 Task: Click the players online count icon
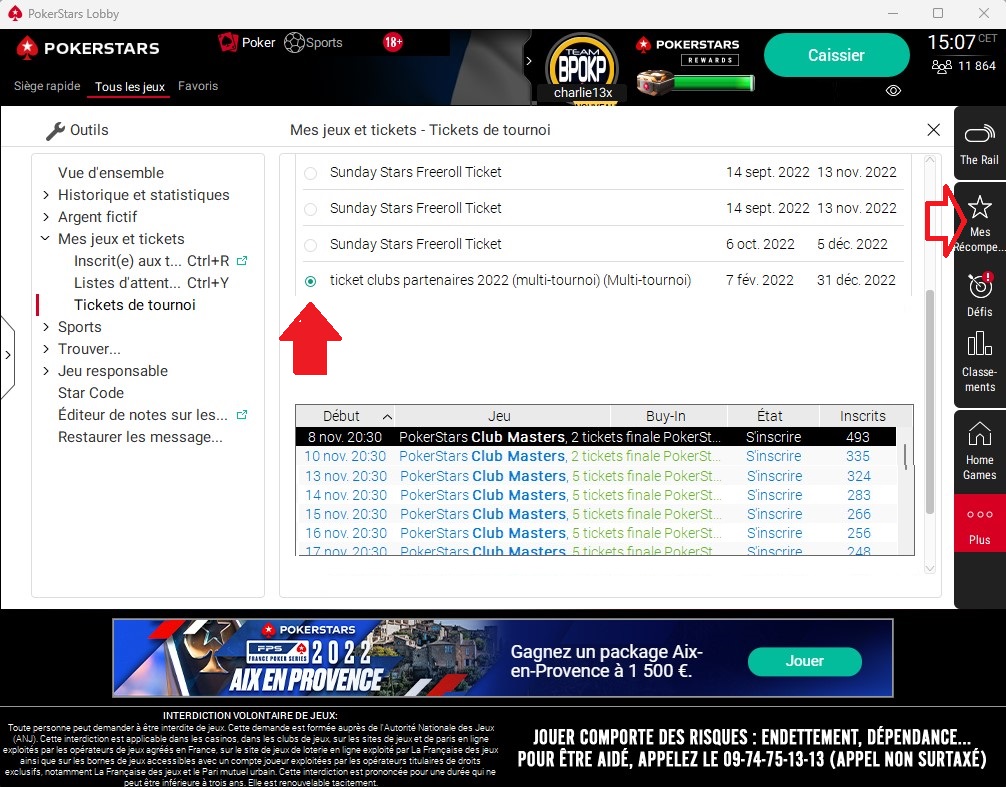941,66
